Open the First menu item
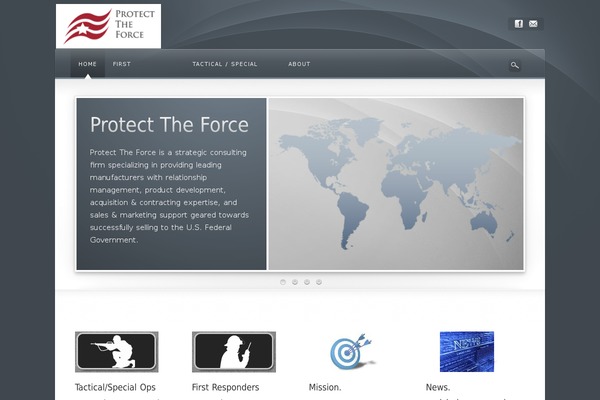 (x=122, y=64)
